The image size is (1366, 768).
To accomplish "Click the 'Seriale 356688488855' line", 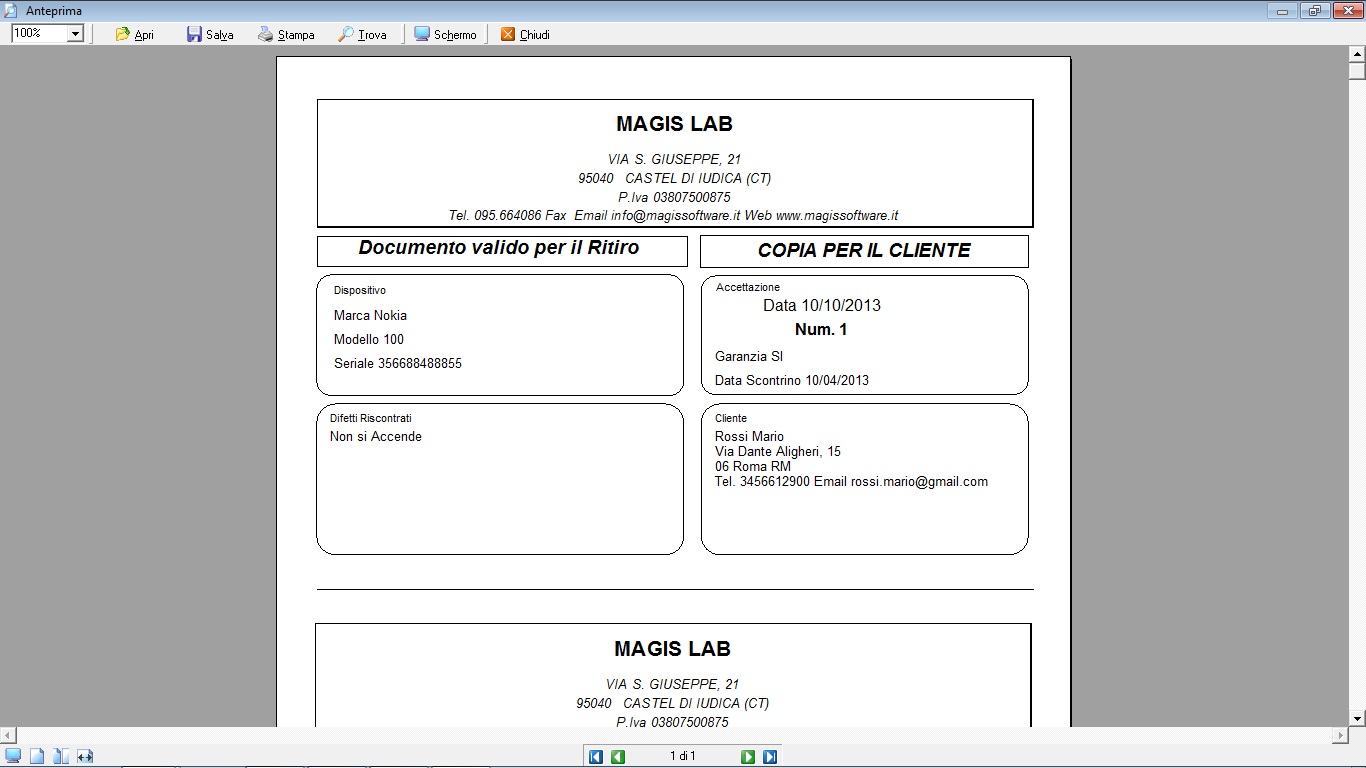I will point(398,363).
